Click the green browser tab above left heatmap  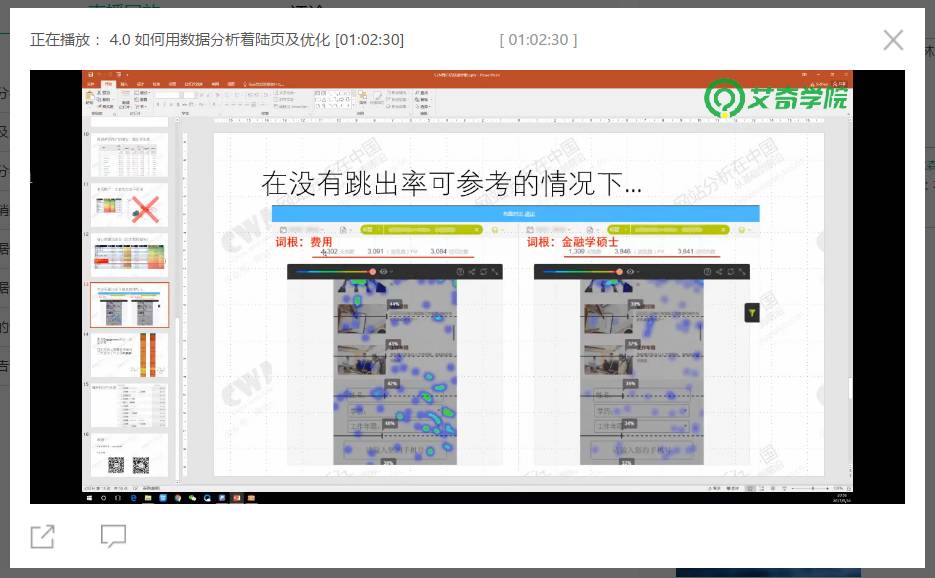tap(422, 230)
